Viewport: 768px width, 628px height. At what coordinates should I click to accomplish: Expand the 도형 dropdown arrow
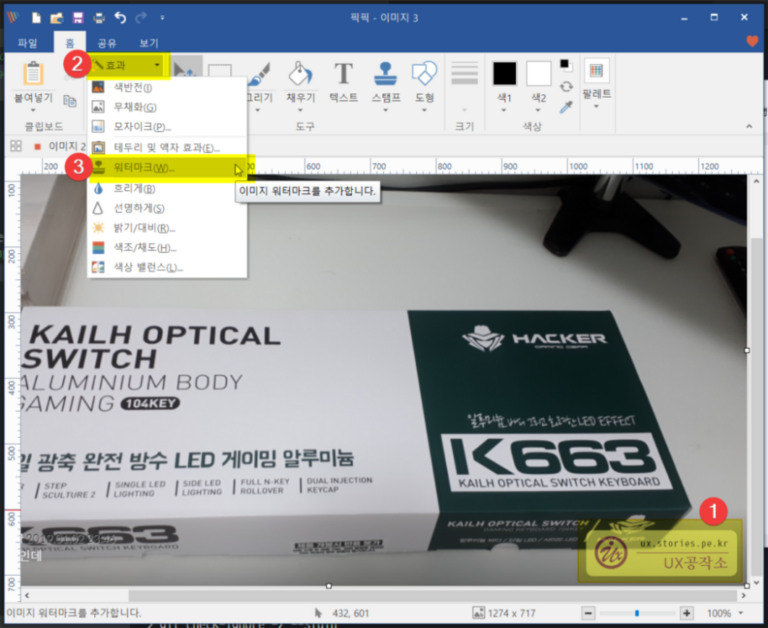(424, 110)
